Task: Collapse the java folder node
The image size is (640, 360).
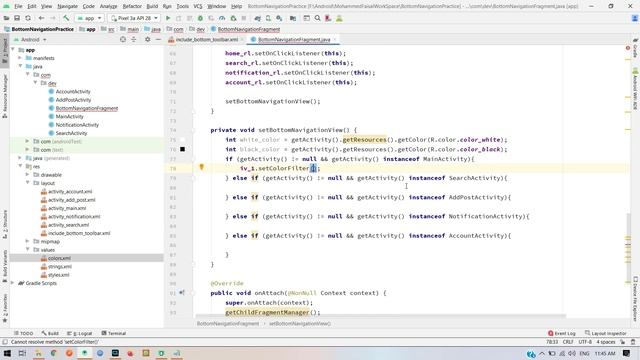Action: [x=20, y=66]
